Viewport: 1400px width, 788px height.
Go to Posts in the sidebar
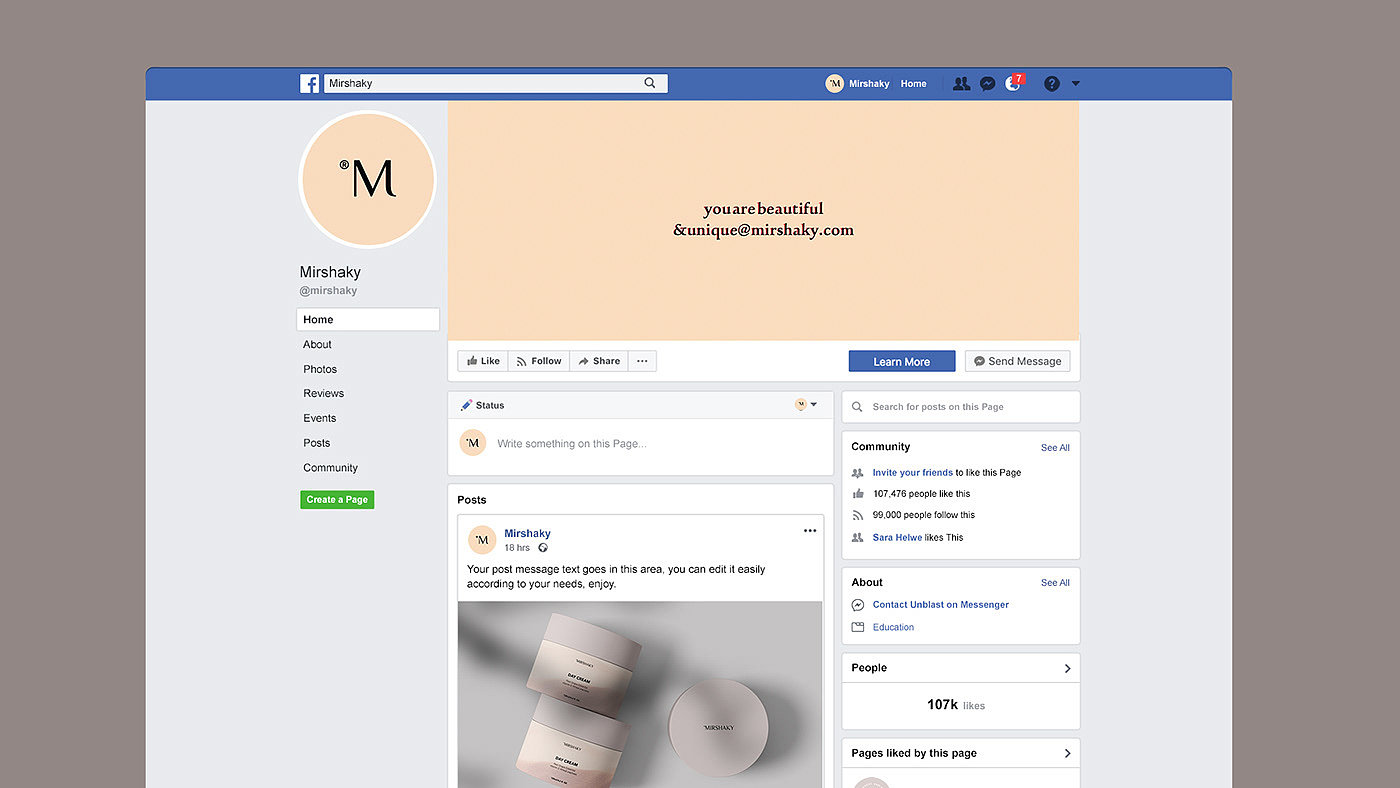pyautogui.click(x=316, y=443)
